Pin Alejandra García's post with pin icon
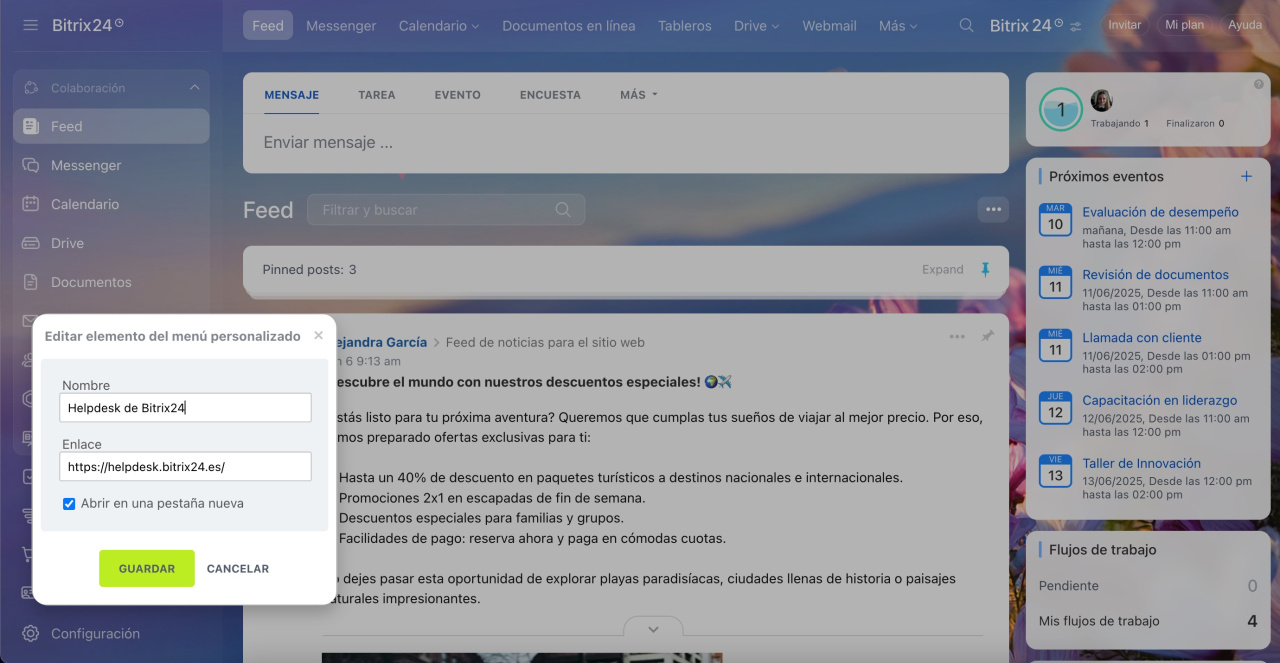Screen dimensions: 1280x663 click(987, 337)
